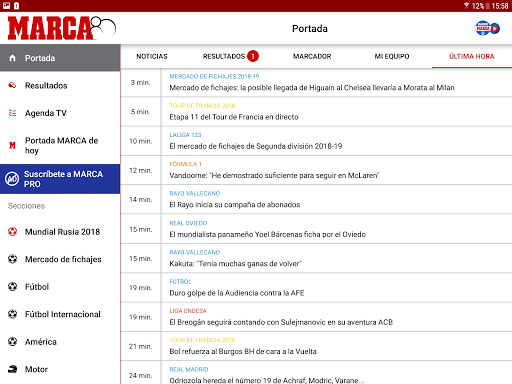Switch to the Noticias tab
The image size is (512, 384).
click(152, 56)
